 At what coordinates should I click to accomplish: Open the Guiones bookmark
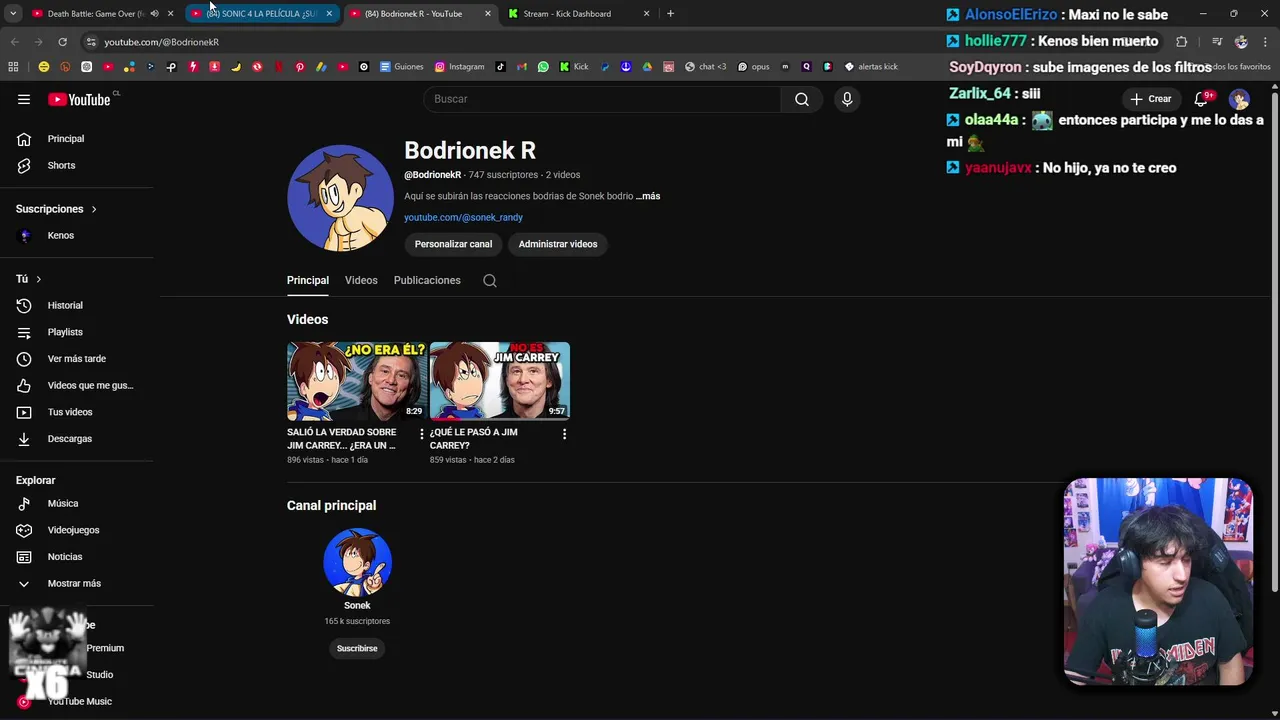pos(402,67)
